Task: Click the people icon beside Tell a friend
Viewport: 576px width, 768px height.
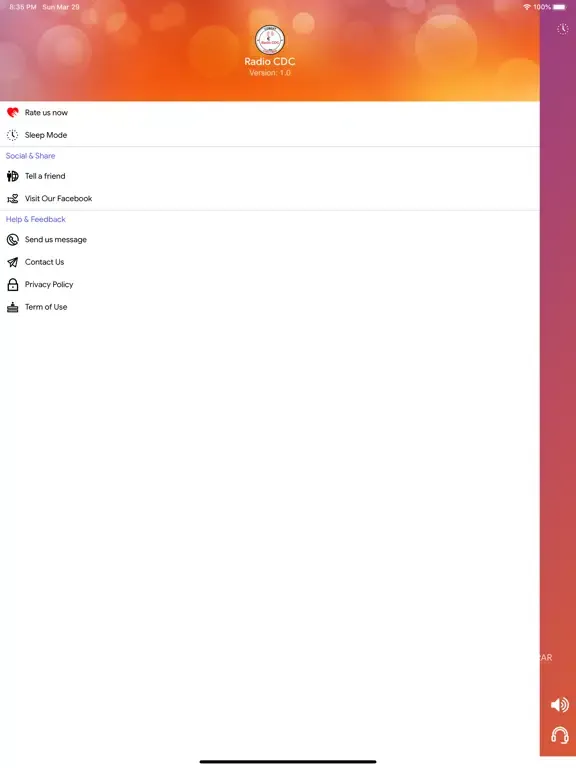Action: (13, 176)
